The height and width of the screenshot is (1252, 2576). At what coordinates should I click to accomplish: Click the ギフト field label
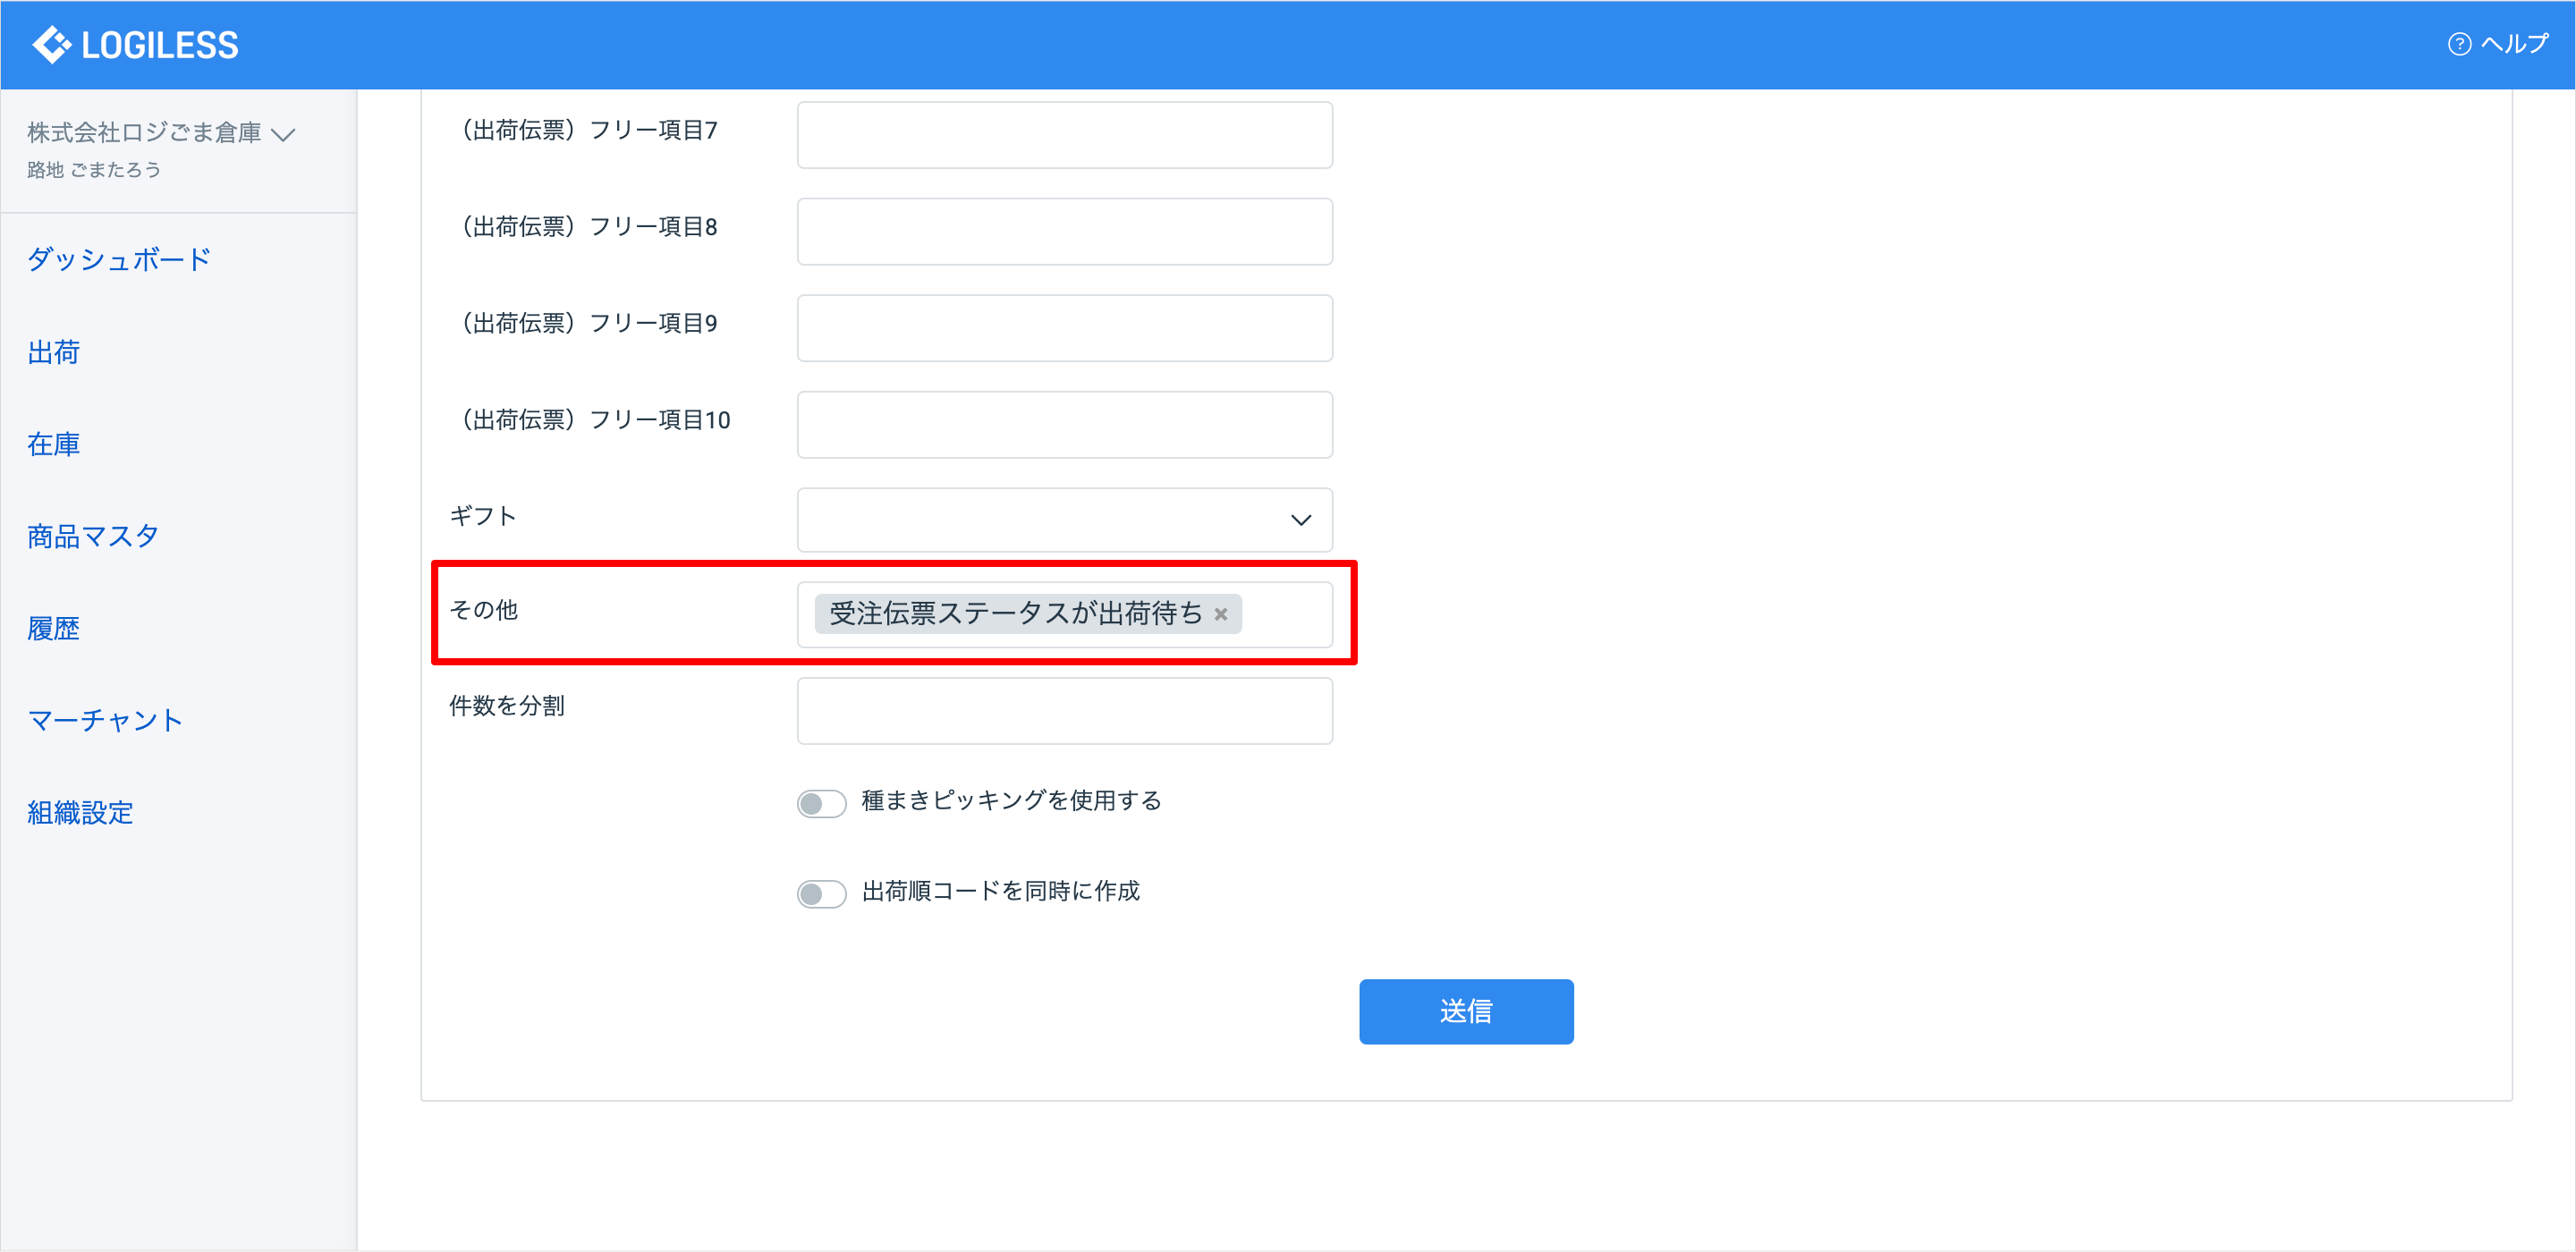483,516
